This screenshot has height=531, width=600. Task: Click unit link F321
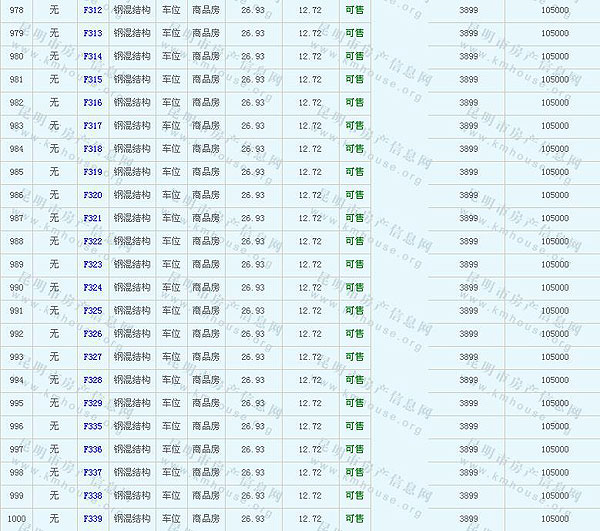93,218
